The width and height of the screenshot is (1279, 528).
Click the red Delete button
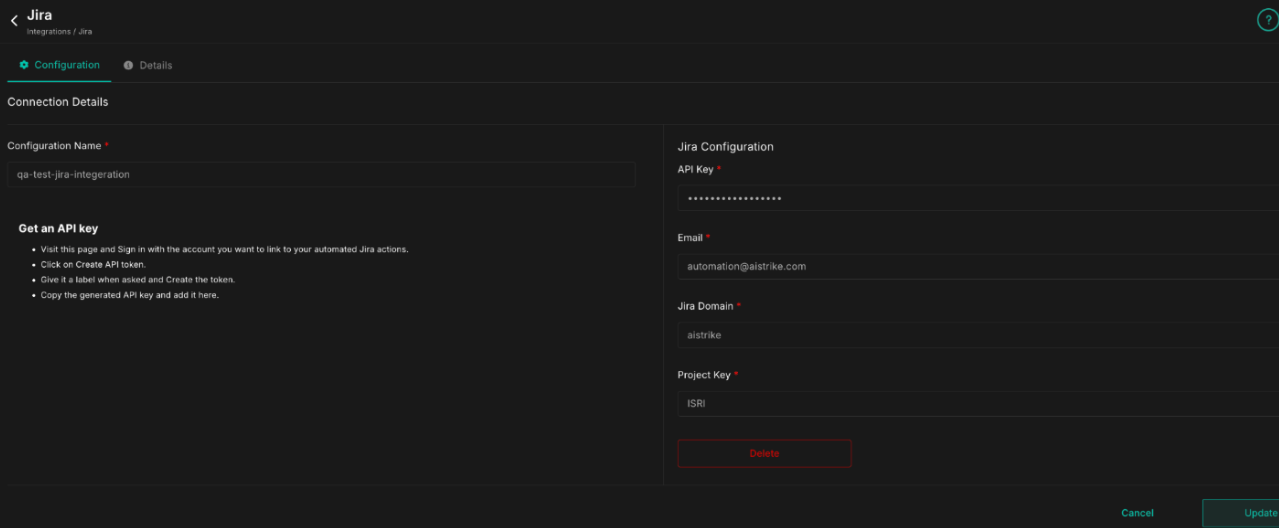click(x=764, y=453)
